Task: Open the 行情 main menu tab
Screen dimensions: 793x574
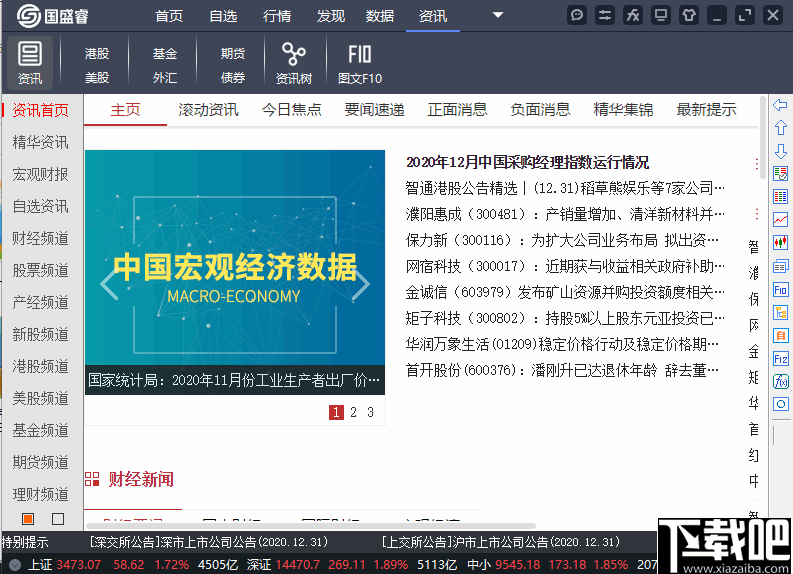Action: [277, 16]
